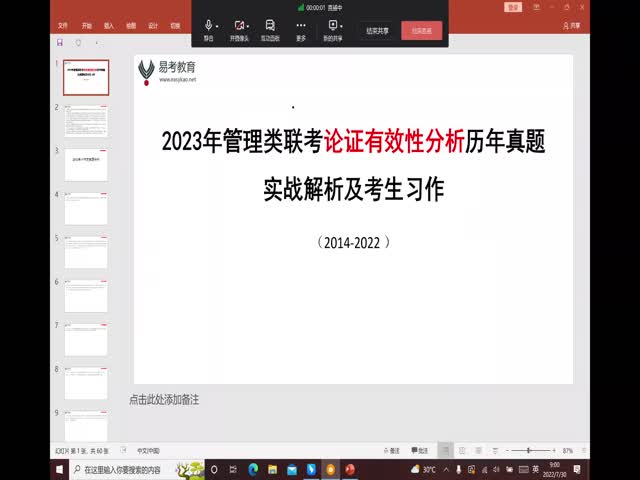
Task: Open the 开始 ribbon tab
Action: coord(87,26)
